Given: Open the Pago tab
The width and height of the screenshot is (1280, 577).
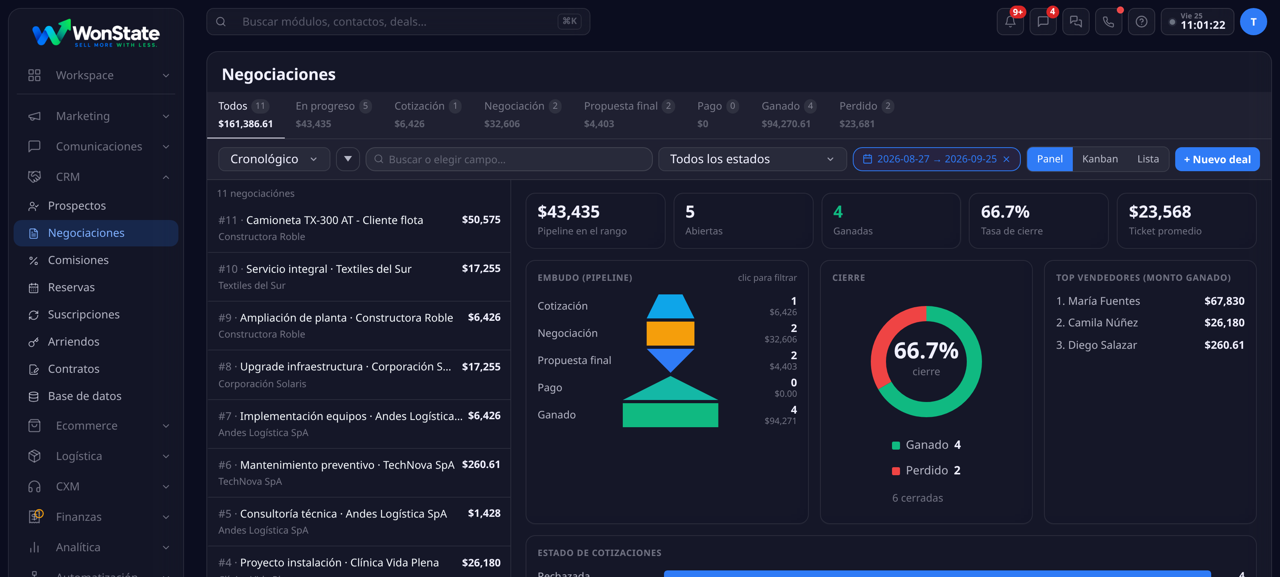Looking at the screenshot, I should tap(718, 115).
